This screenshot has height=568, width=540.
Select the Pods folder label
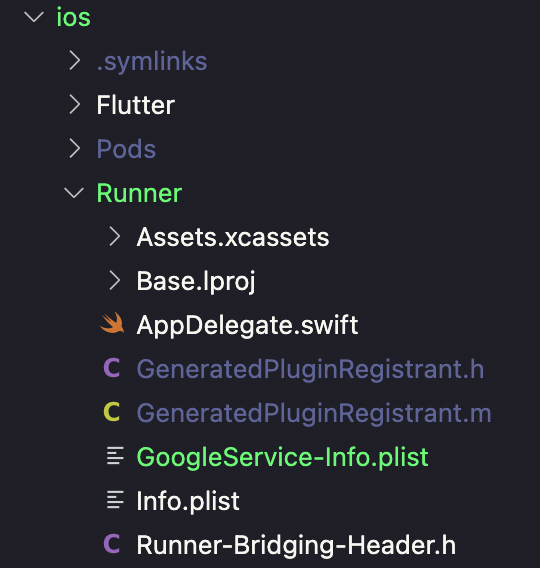(x=126, y=149)
